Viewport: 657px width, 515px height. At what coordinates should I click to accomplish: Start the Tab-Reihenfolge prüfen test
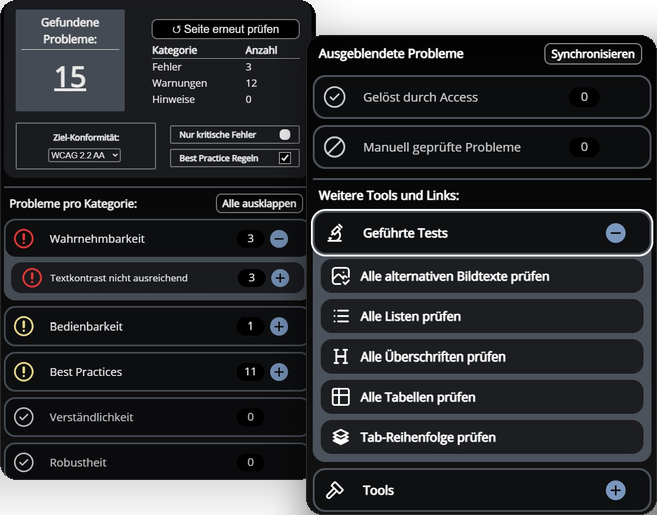click(x=482, y=437)
